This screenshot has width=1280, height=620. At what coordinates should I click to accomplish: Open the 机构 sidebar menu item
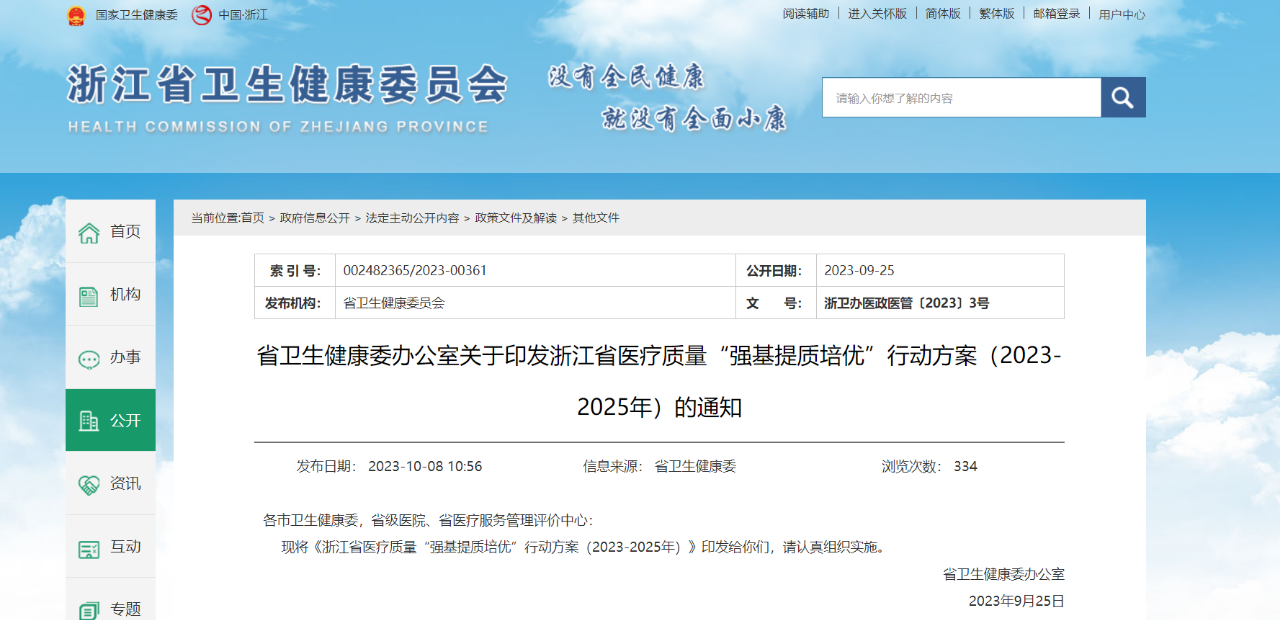(111, 294)
